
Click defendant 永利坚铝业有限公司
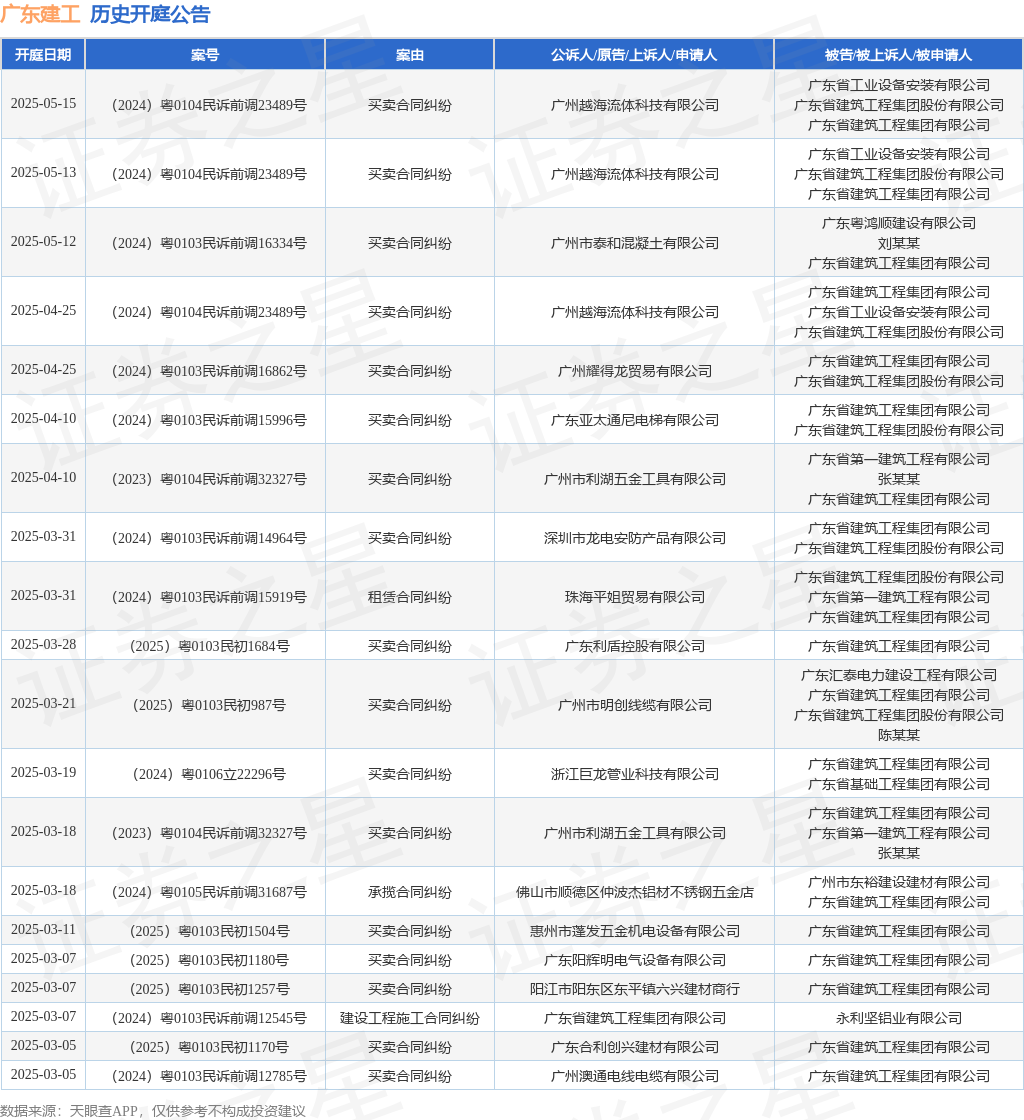click(899, 1019)
